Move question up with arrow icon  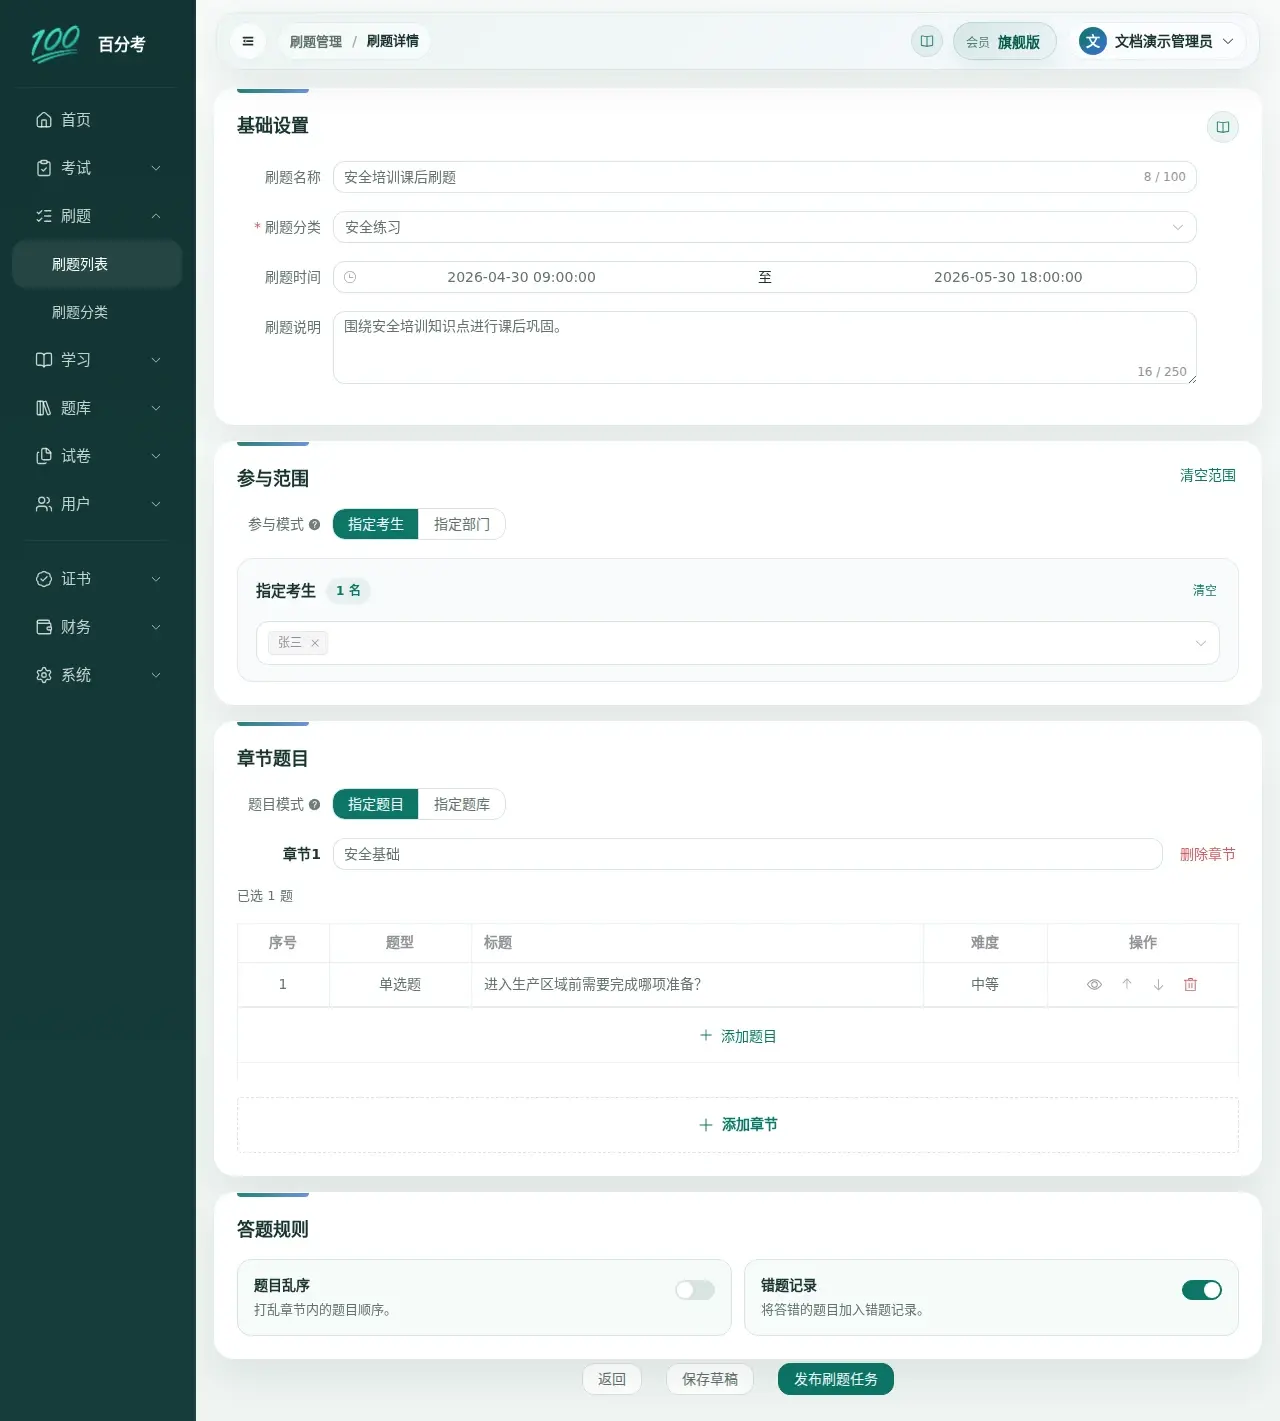tap(1127, 984)
